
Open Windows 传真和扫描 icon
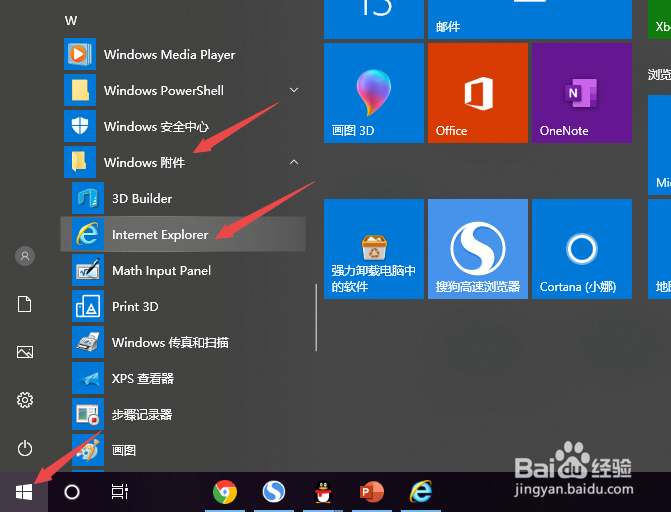[x=88, y=342]
